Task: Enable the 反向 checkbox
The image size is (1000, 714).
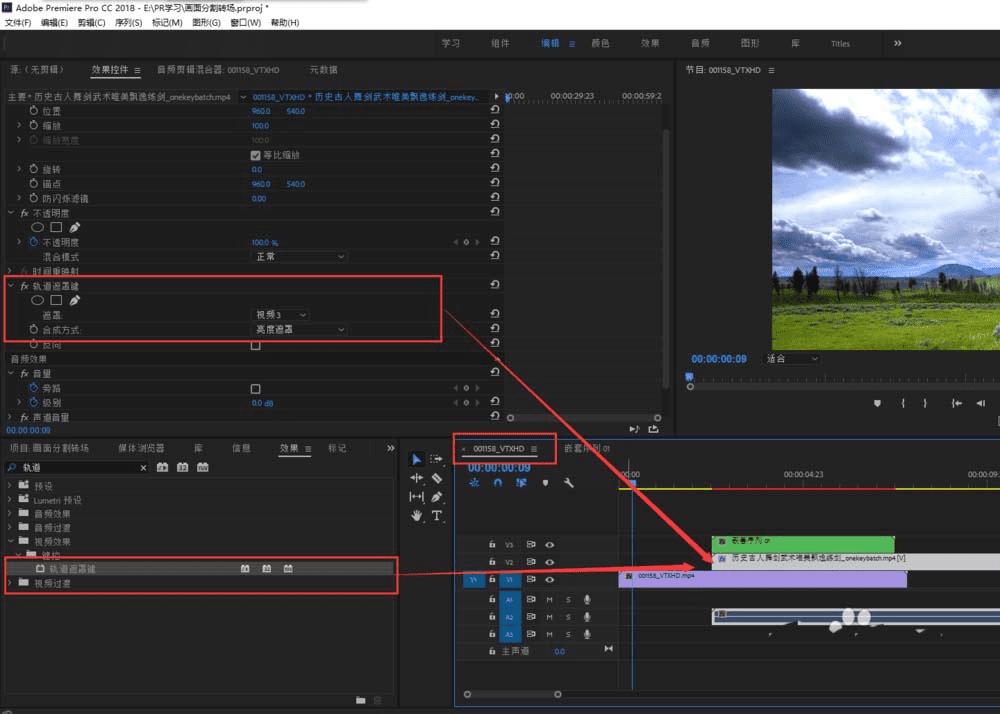Action: point(255,344)
